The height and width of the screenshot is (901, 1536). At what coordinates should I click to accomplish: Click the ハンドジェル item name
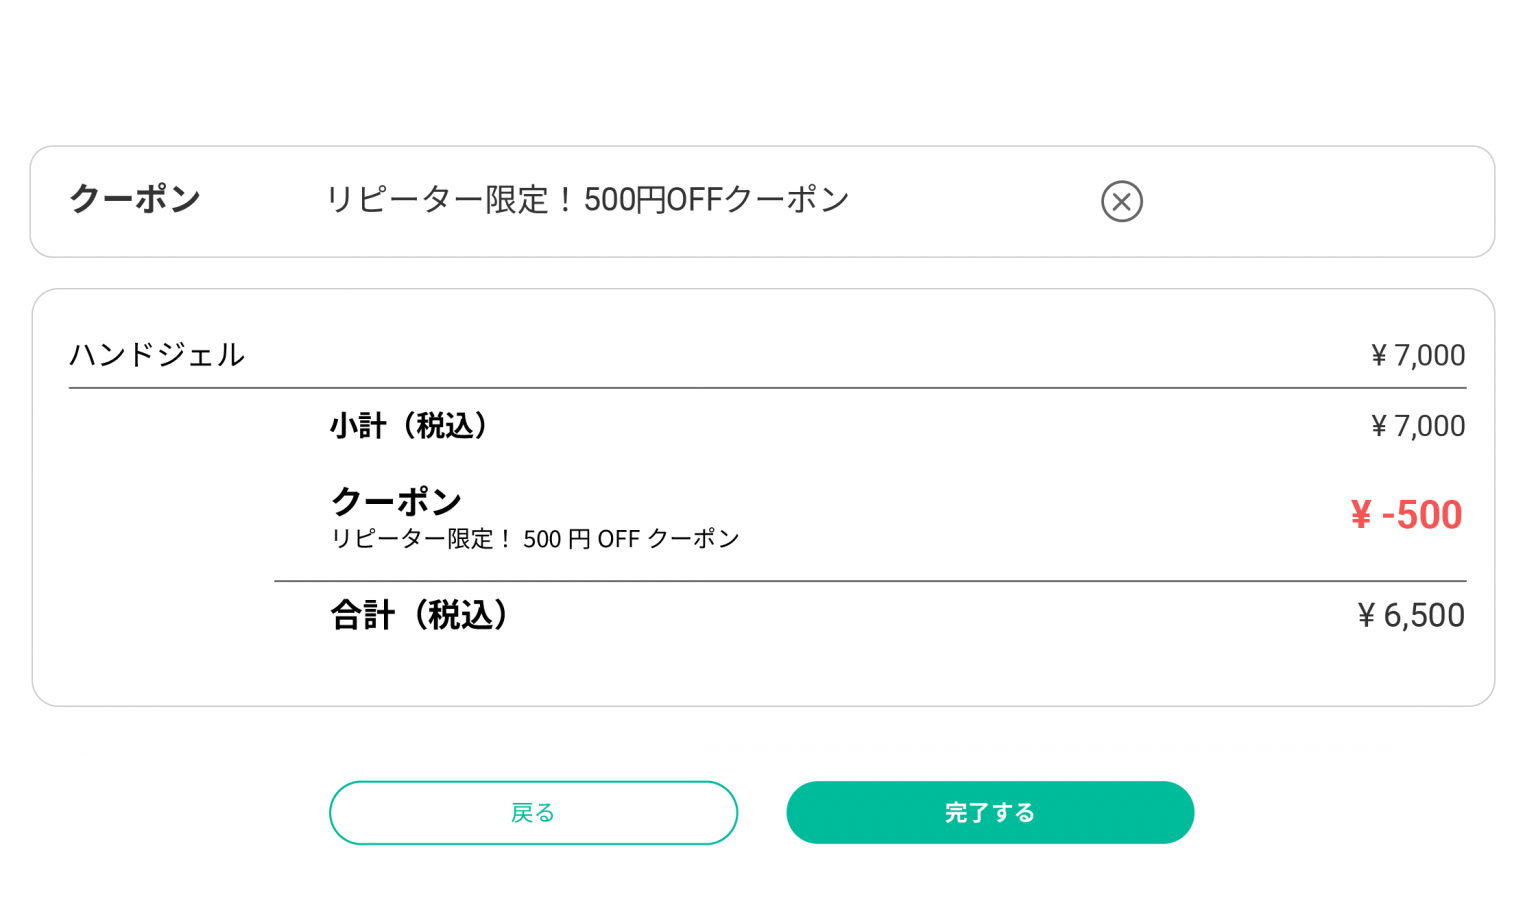click(157, 355)
